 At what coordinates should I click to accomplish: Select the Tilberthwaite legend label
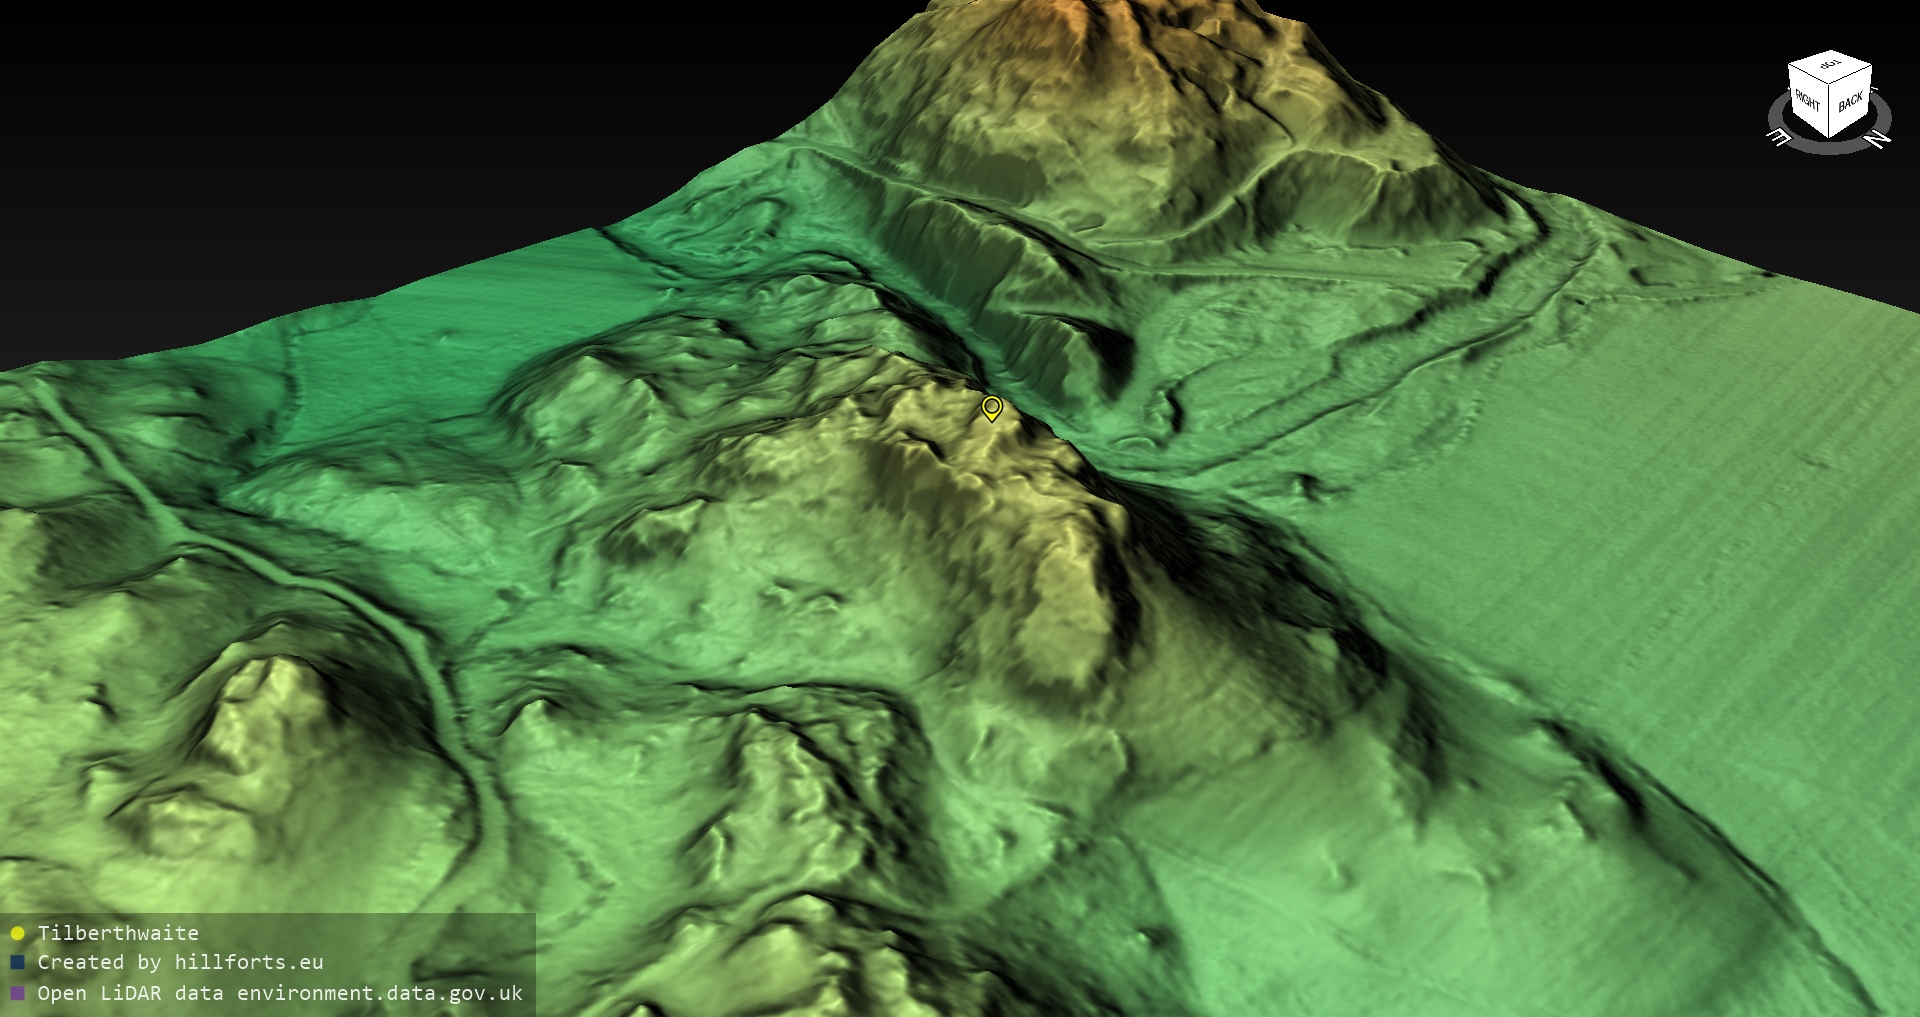(118, 933)
